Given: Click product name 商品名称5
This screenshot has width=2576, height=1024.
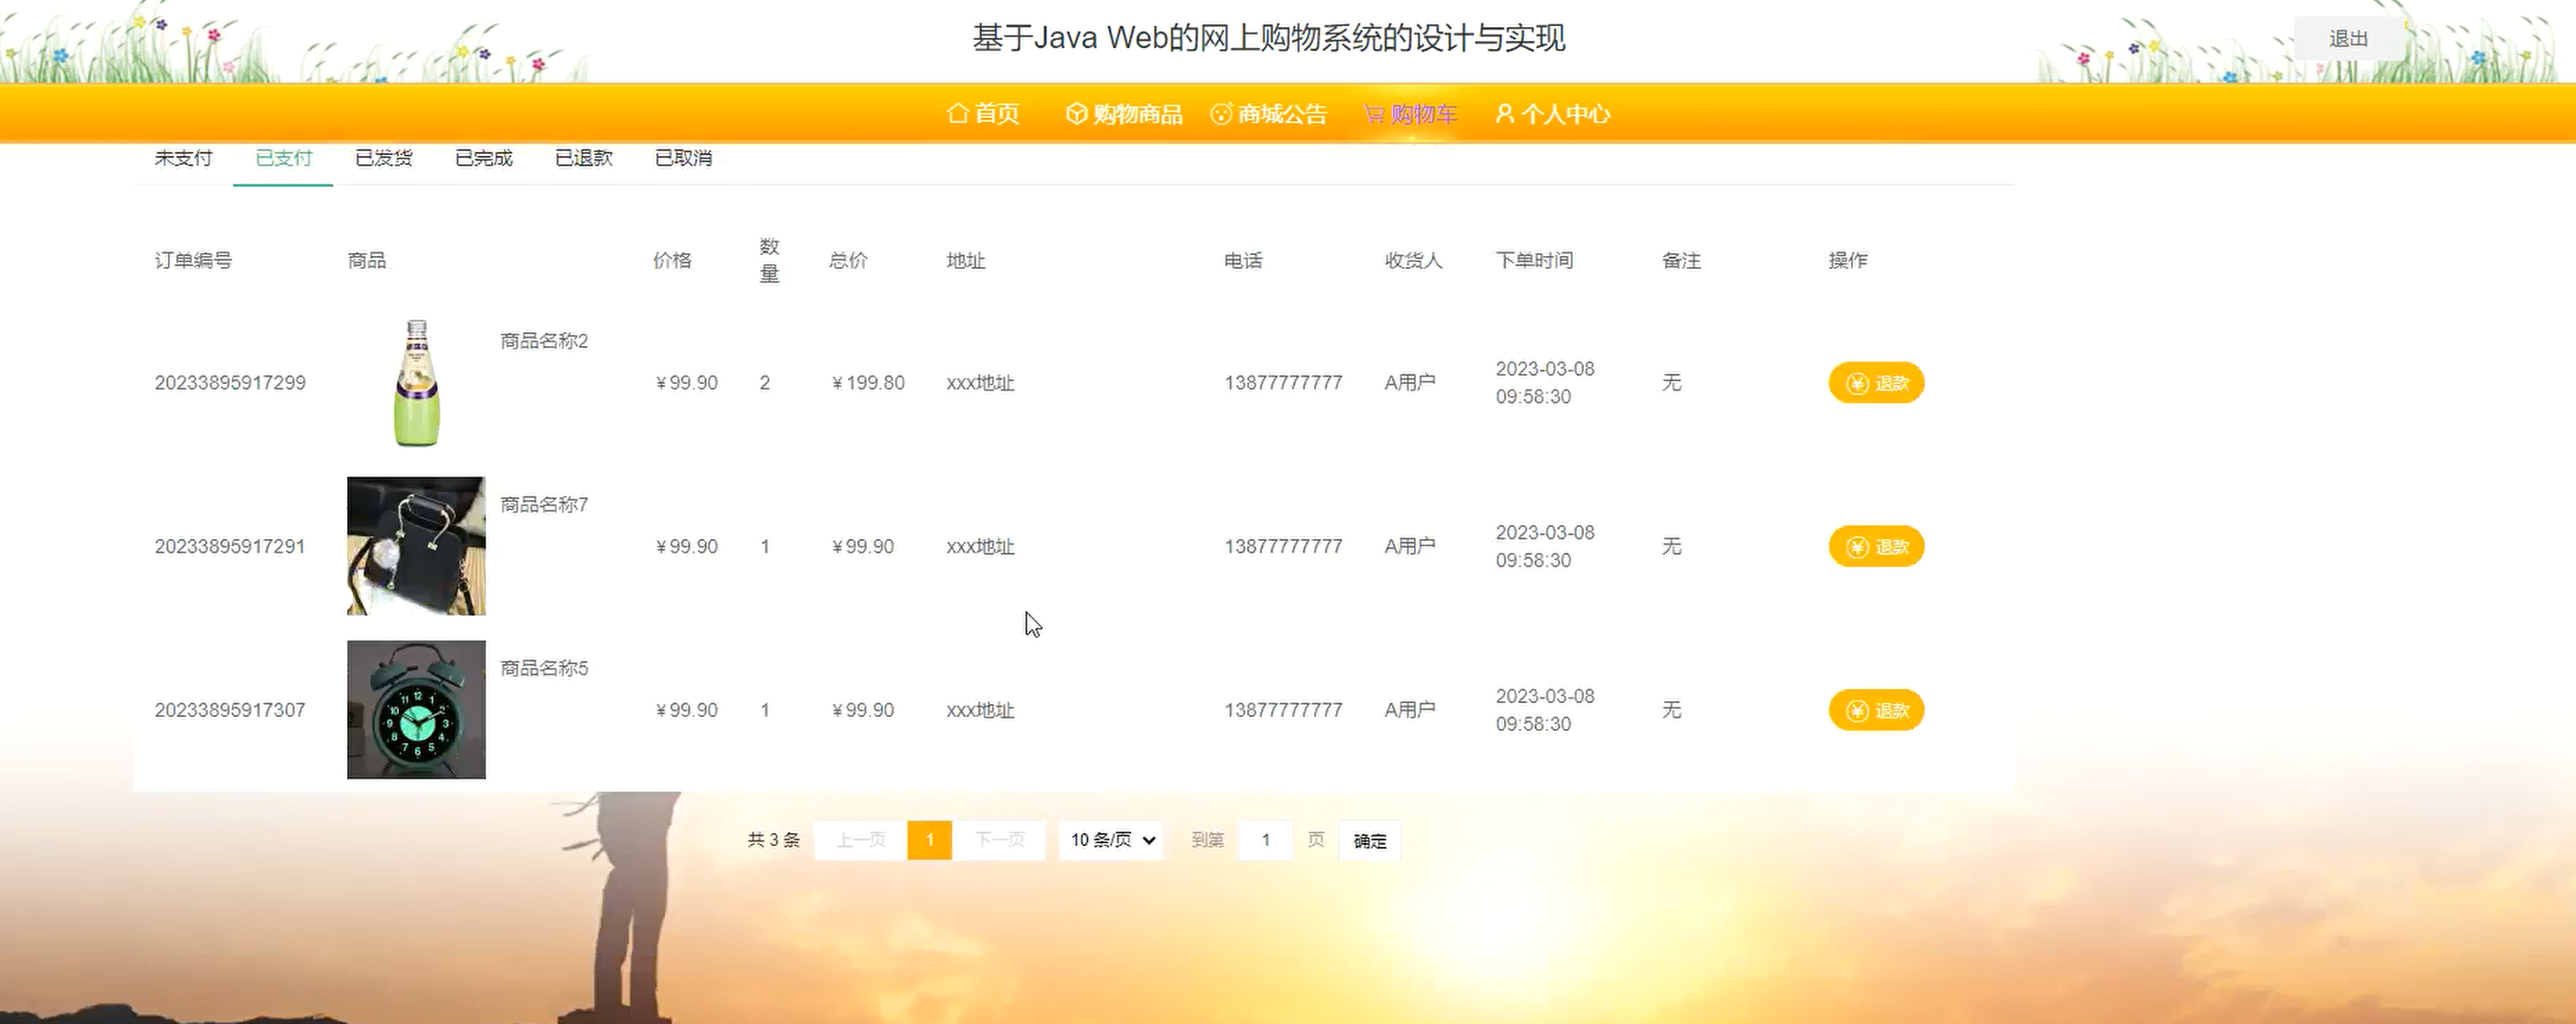Looking at the screenshot, I should pyautogui.click(x=544, y=668).
